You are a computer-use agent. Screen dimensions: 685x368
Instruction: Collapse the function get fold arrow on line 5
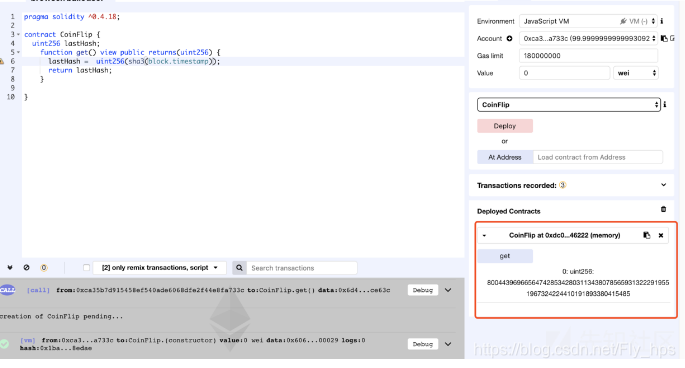point(18,52)
